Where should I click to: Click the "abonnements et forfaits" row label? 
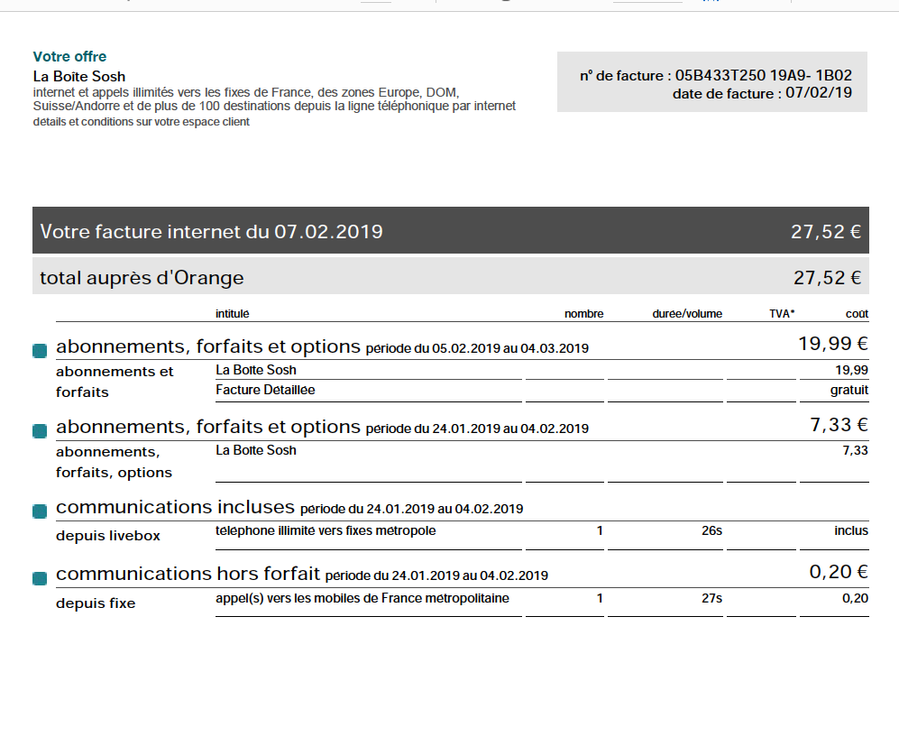click(114, 382)
